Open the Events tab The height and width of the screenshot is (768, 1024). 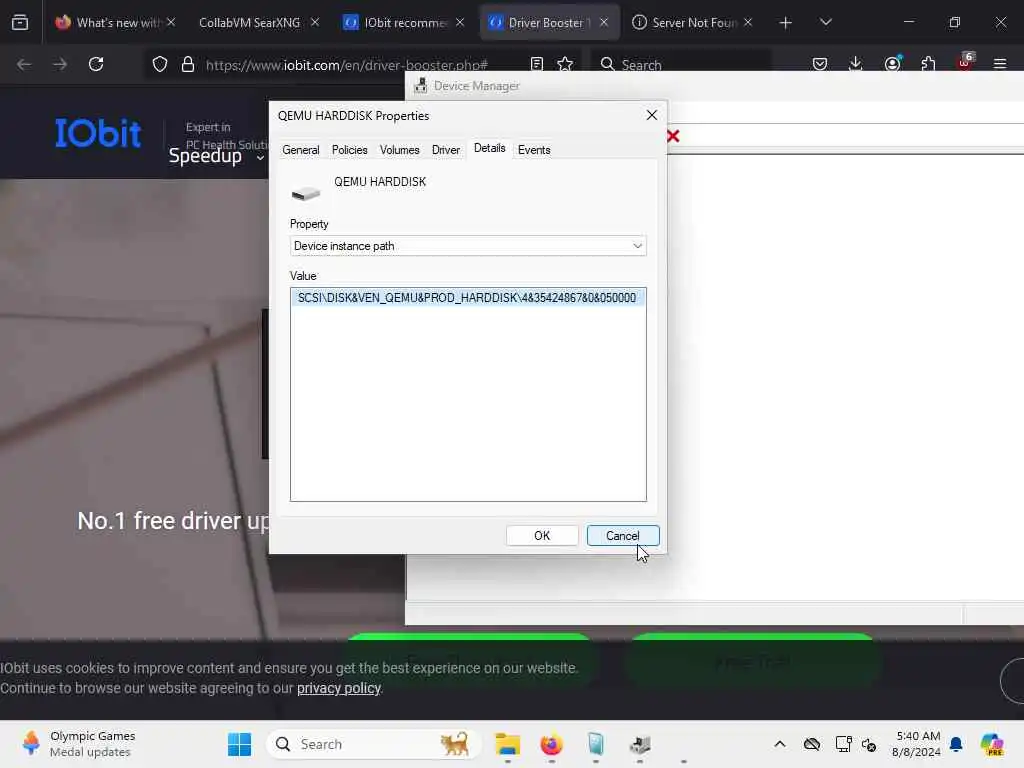[x=534, y=150]
